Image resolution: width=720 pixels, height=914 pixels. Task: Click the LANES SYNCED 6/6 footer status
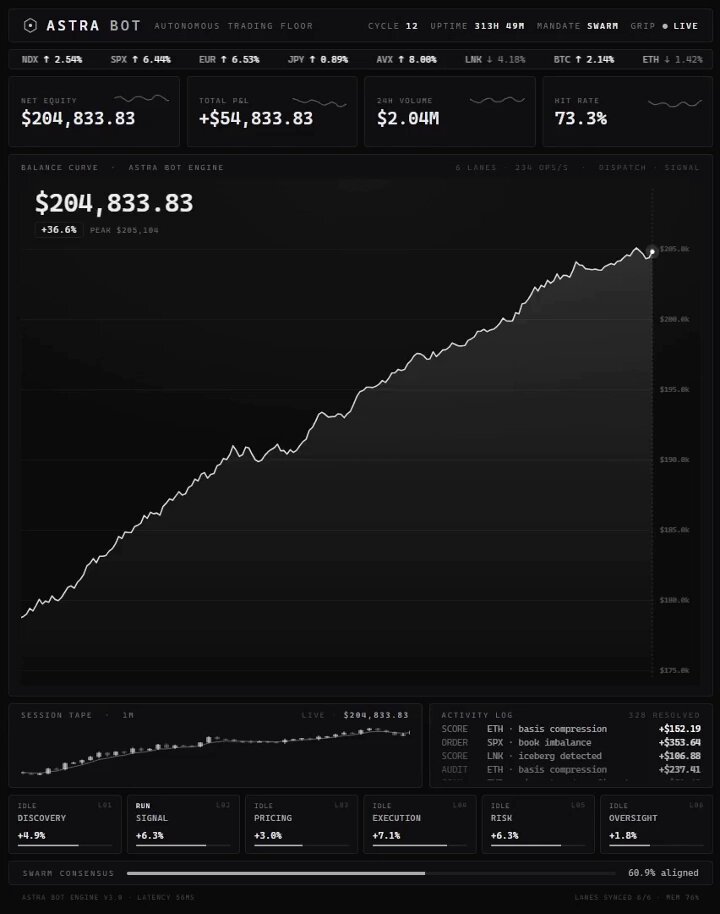tap(613, 898)
